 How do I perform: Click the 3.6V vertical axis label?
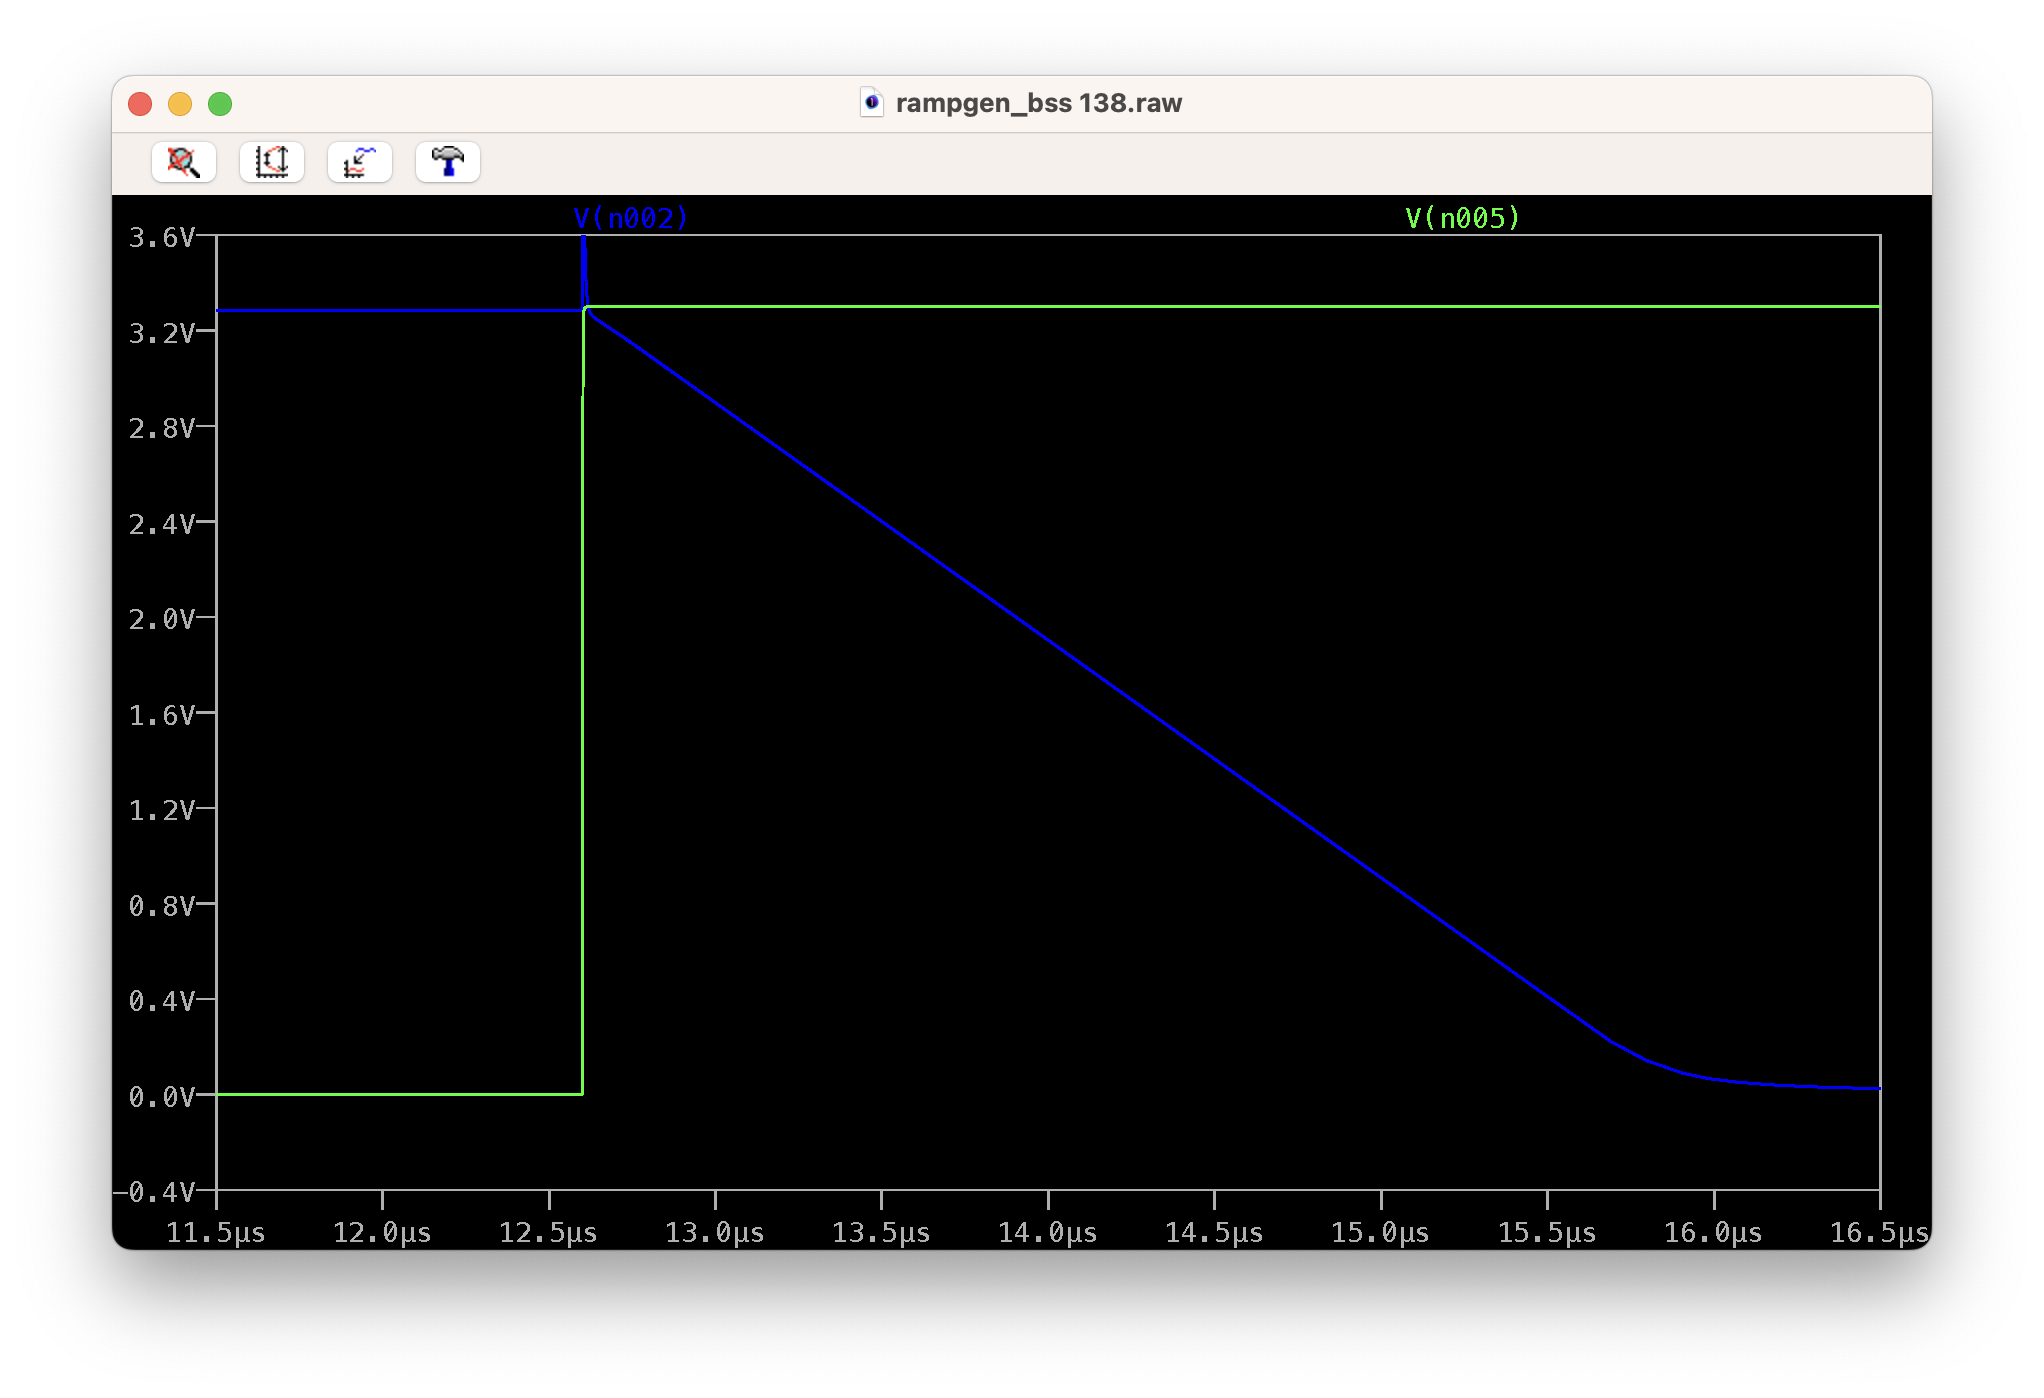162,237
